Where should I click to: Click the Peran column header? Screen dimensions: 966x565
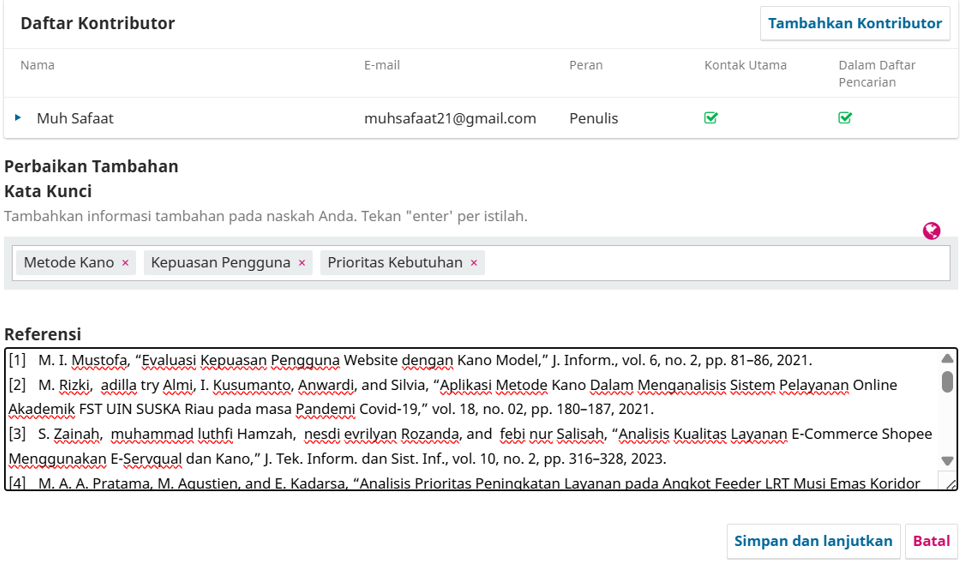click(x=585, y=65)
